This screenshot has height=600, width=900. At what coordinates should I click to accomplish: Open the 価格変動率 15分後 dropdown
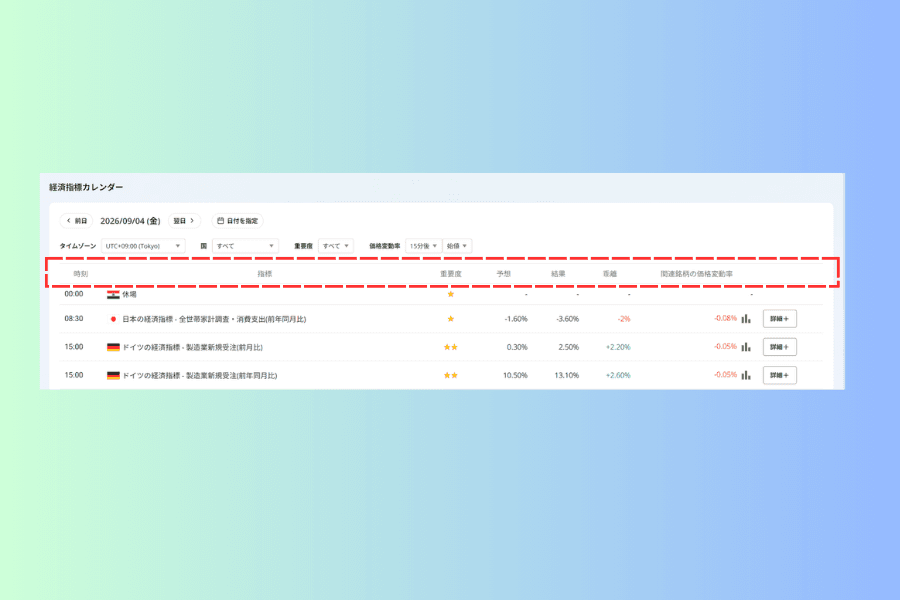[x=424, y=246]
